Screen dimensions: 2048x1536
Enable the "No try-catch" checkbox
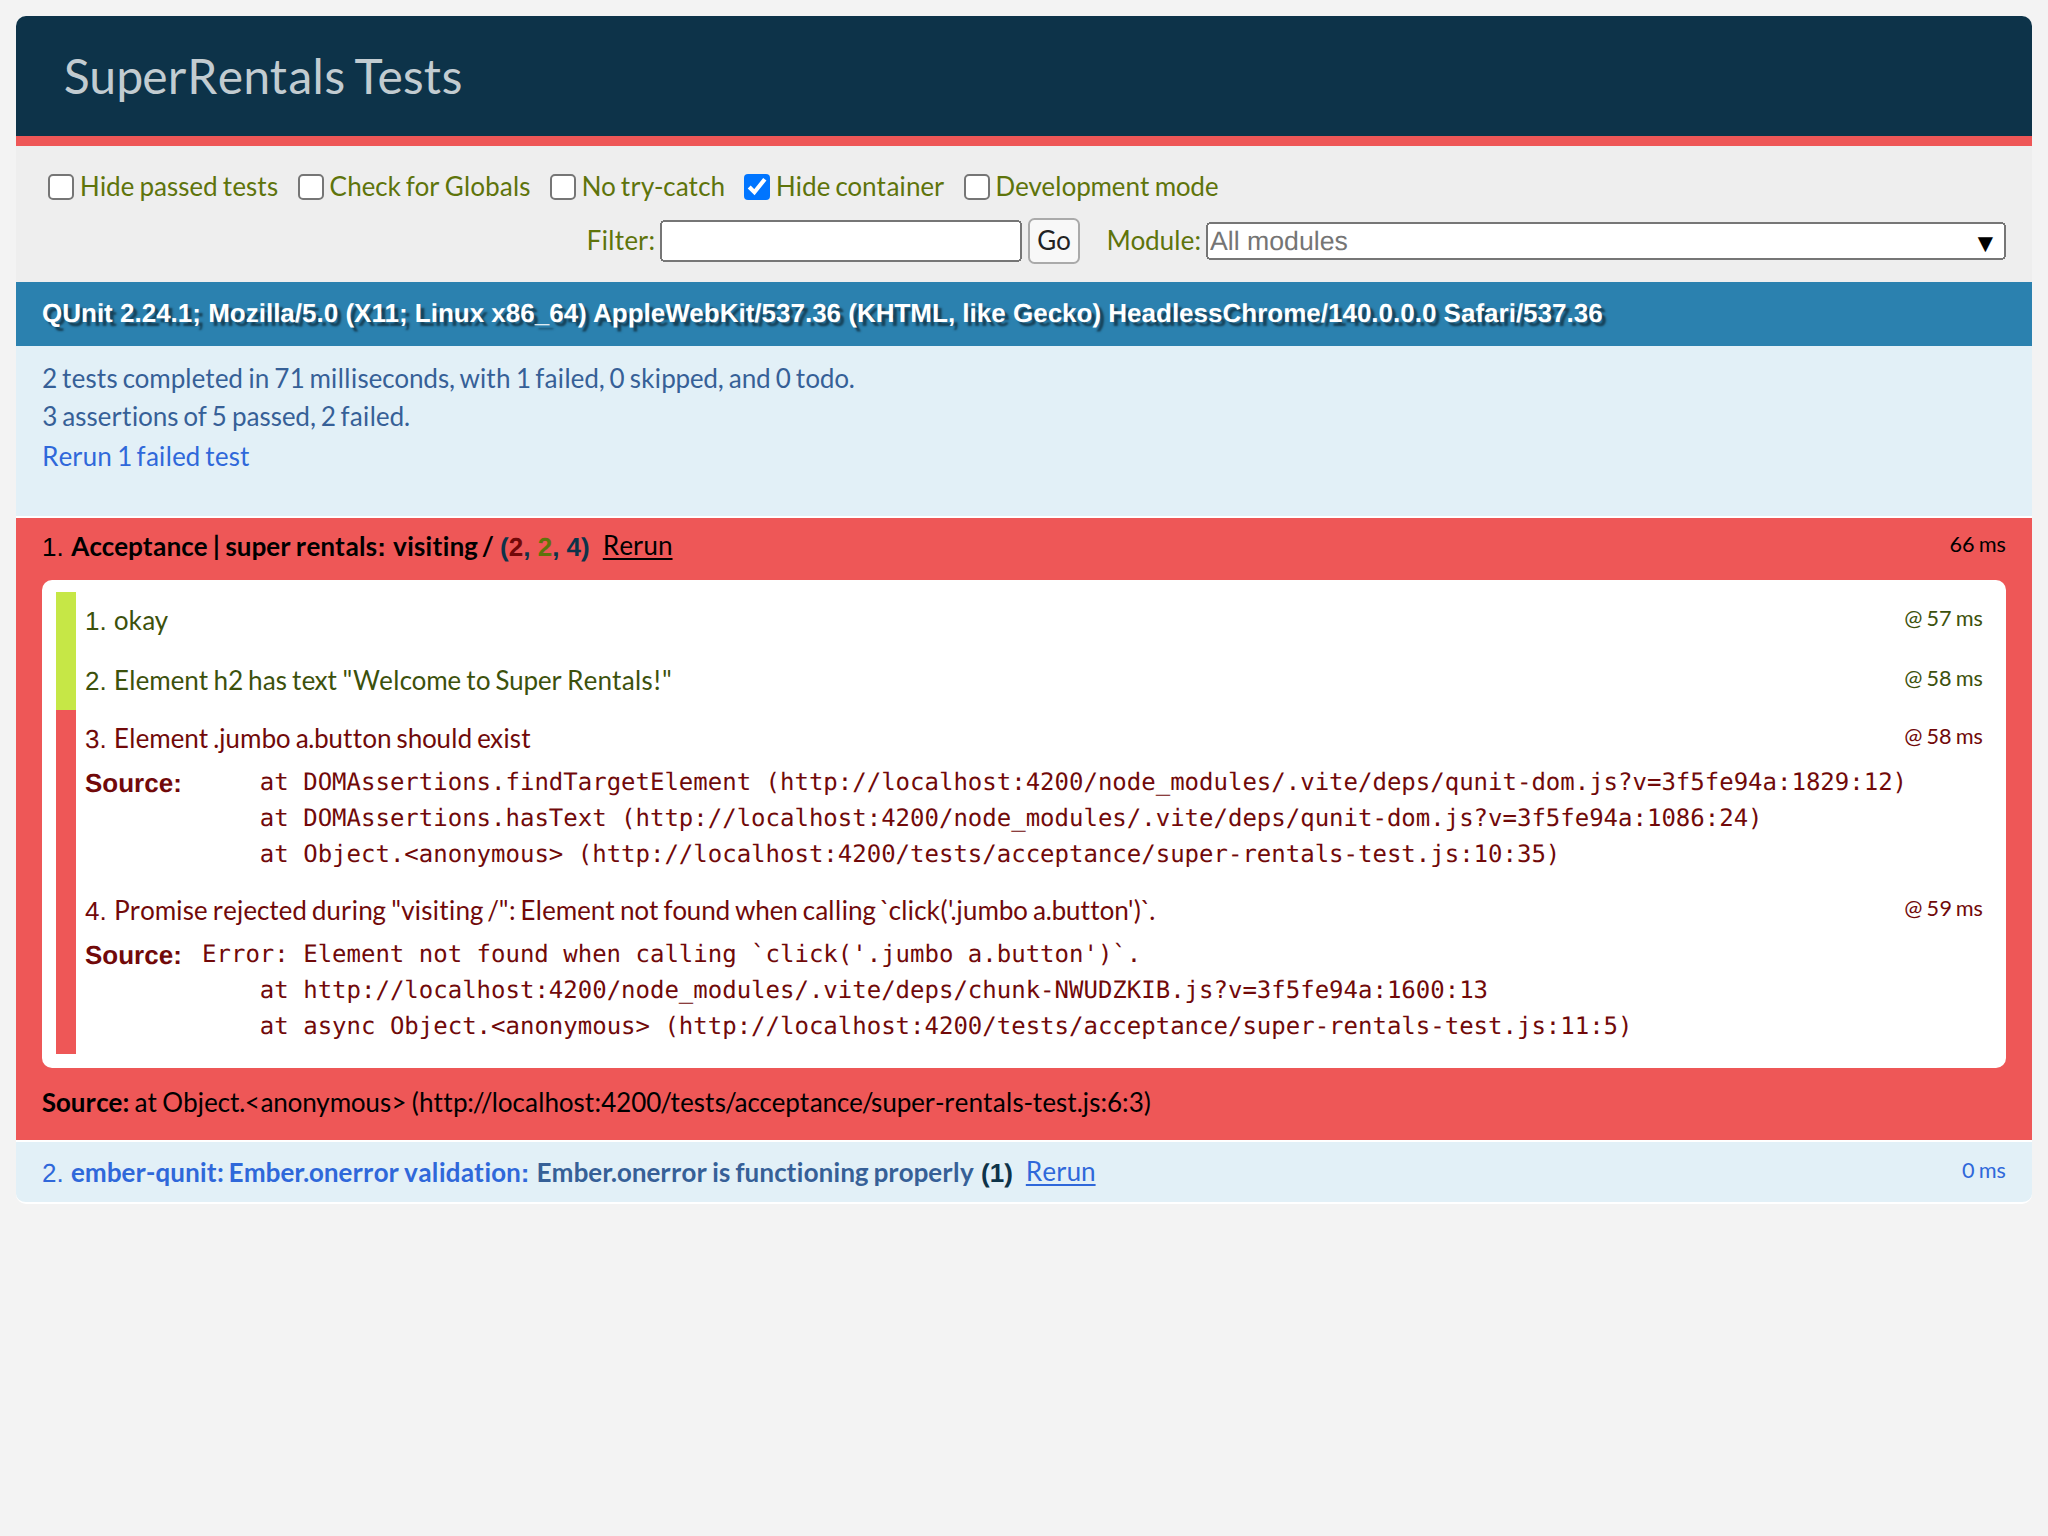[563, 187]
